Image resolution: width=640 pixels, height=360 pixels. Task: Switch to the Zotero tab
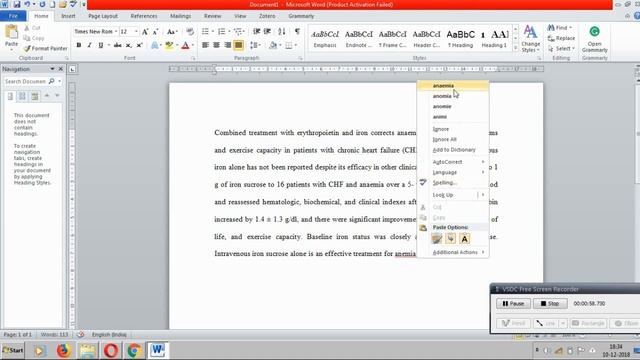coord(267,16)
